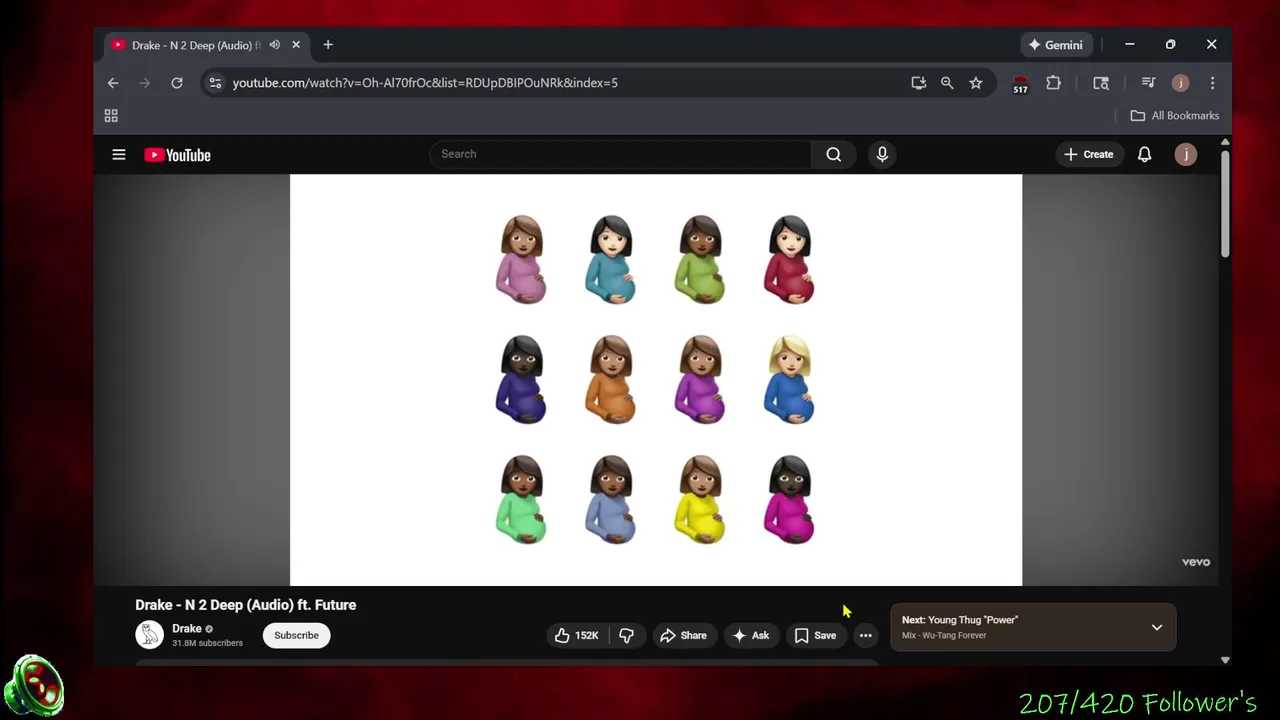Expand the Next: Young Thug playlist panel

point(1157,628)
